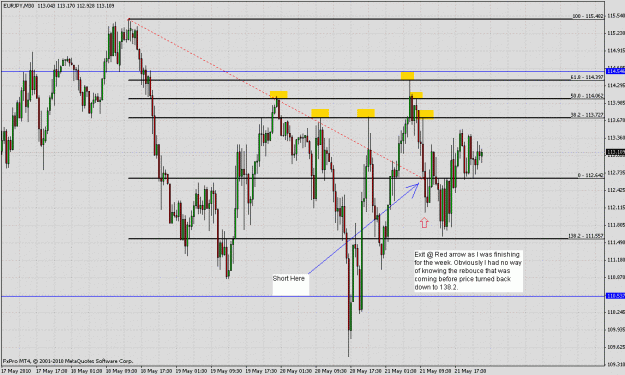Screen dimensions: 625x375
Task: Click the '19 May 09:30' time axis label
Action: point(226,371)
